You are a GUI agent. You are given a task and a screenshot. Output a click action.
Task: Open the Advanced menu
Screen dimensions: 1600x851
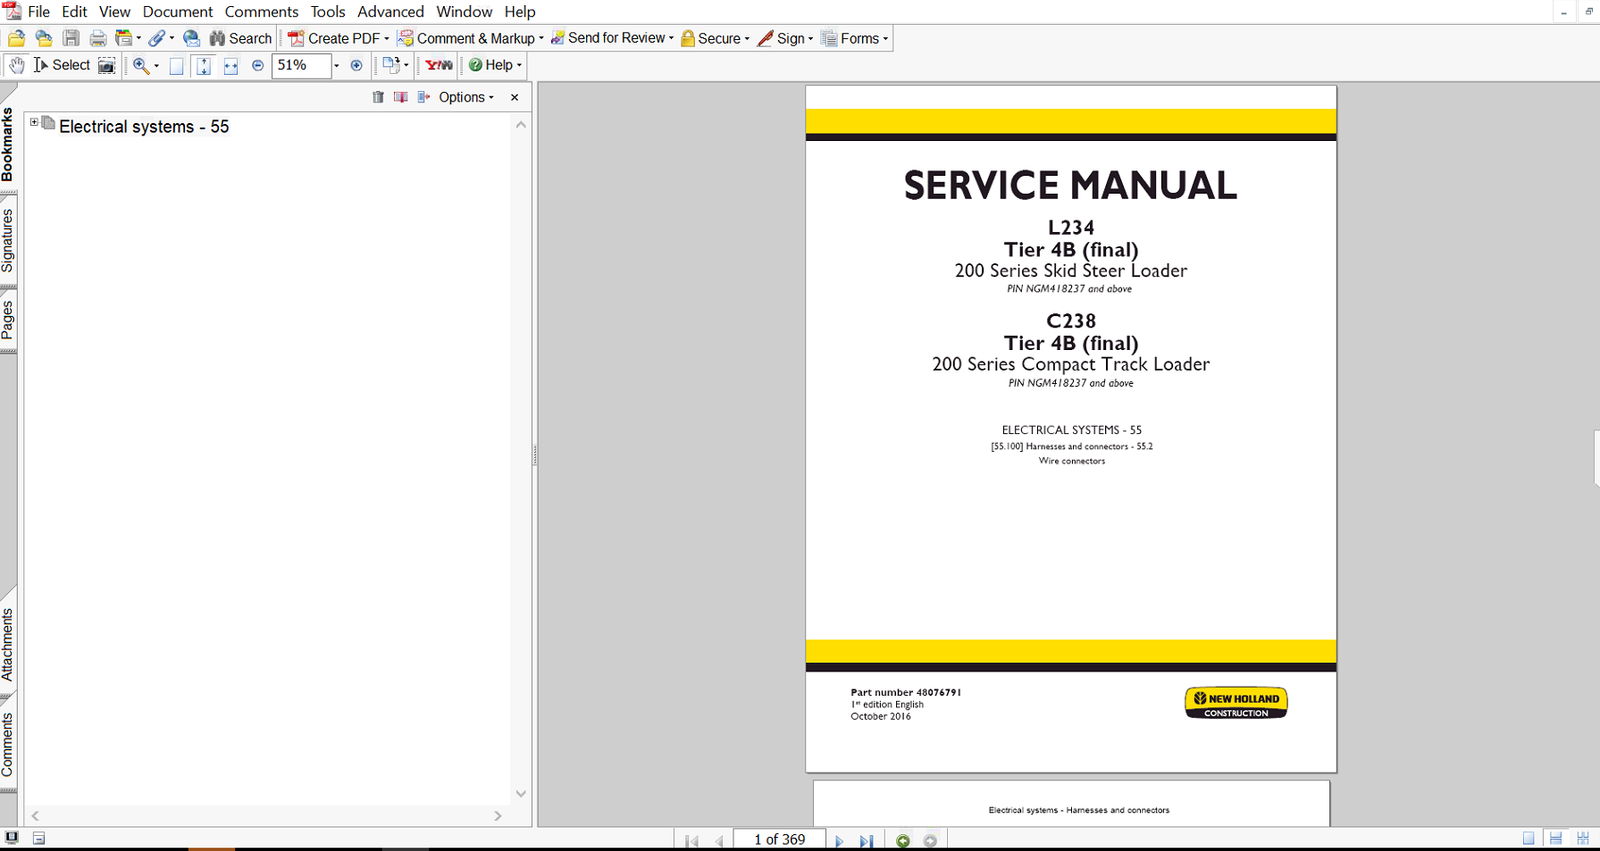point(390,12)
